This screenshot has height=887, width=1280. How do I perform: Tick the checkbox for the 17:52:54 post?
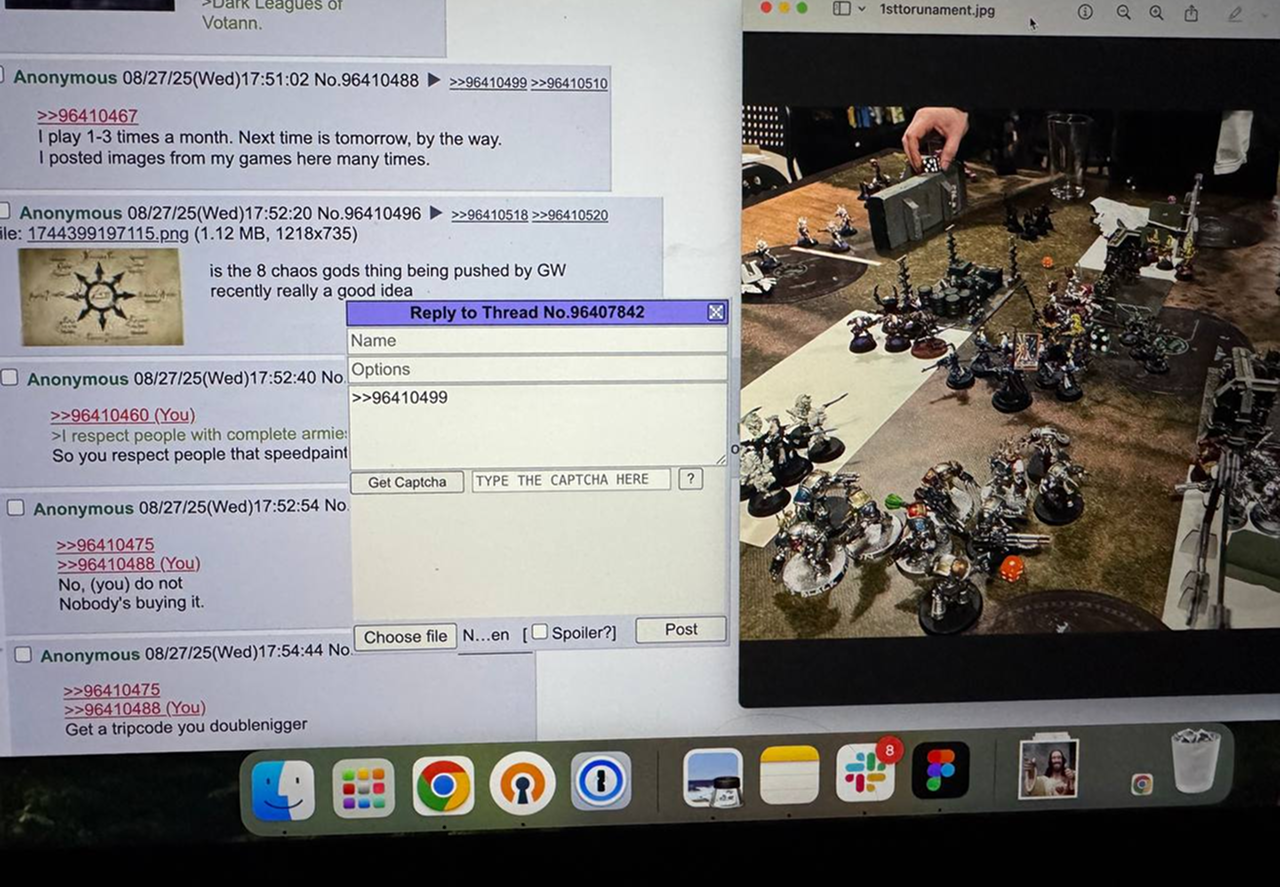pos(15,508)
